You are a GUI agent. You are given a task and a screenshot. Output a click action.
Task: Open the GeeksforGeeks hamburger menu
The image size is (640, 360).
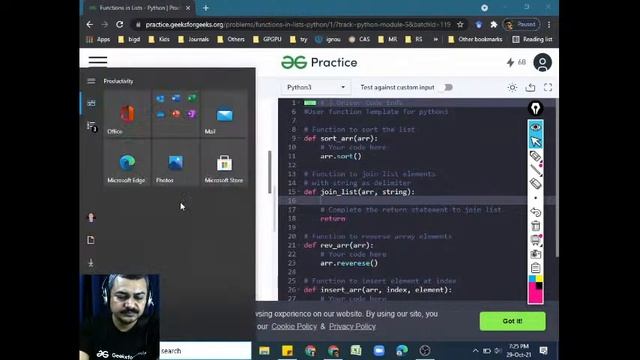(98, 61)
